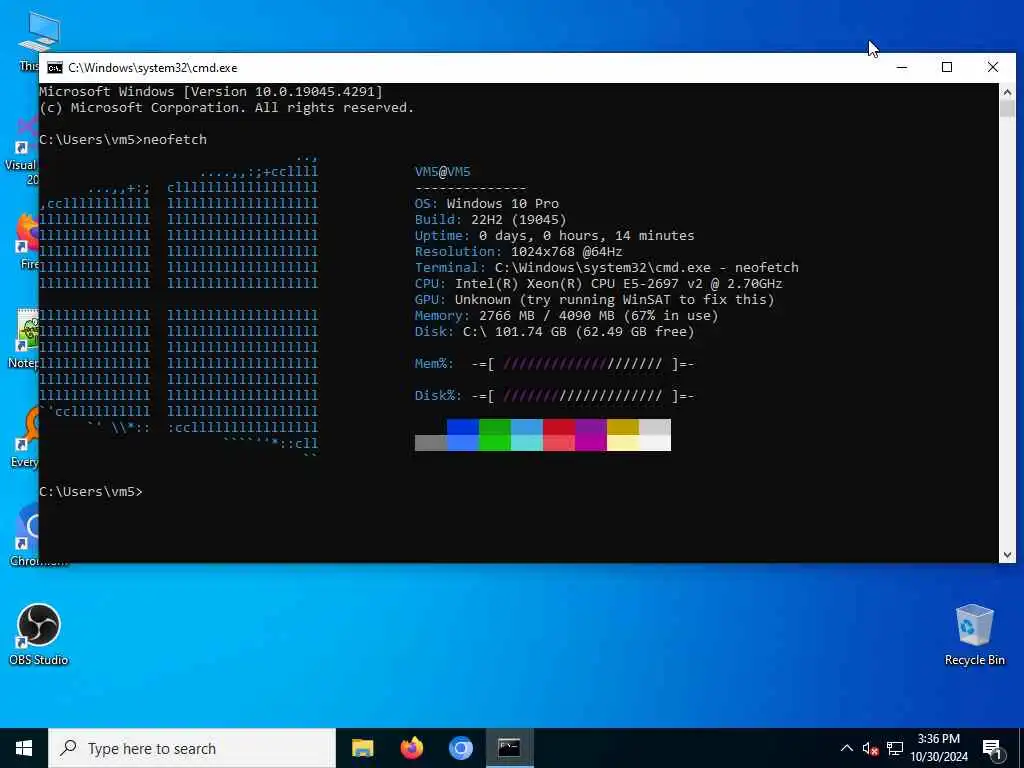Click the Disk% usage bar
Image resolution: width=1024 pixels, height=768 pixels.
pos(583,396)
